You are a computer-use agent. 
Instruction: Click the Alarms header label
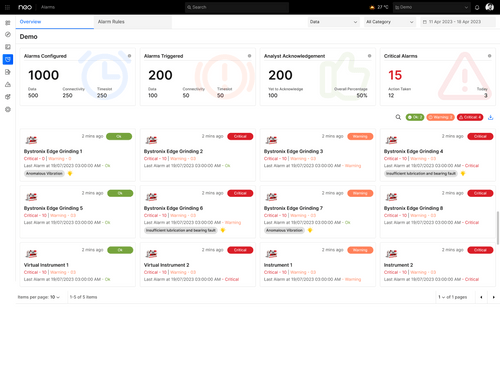tap(48, 7)
